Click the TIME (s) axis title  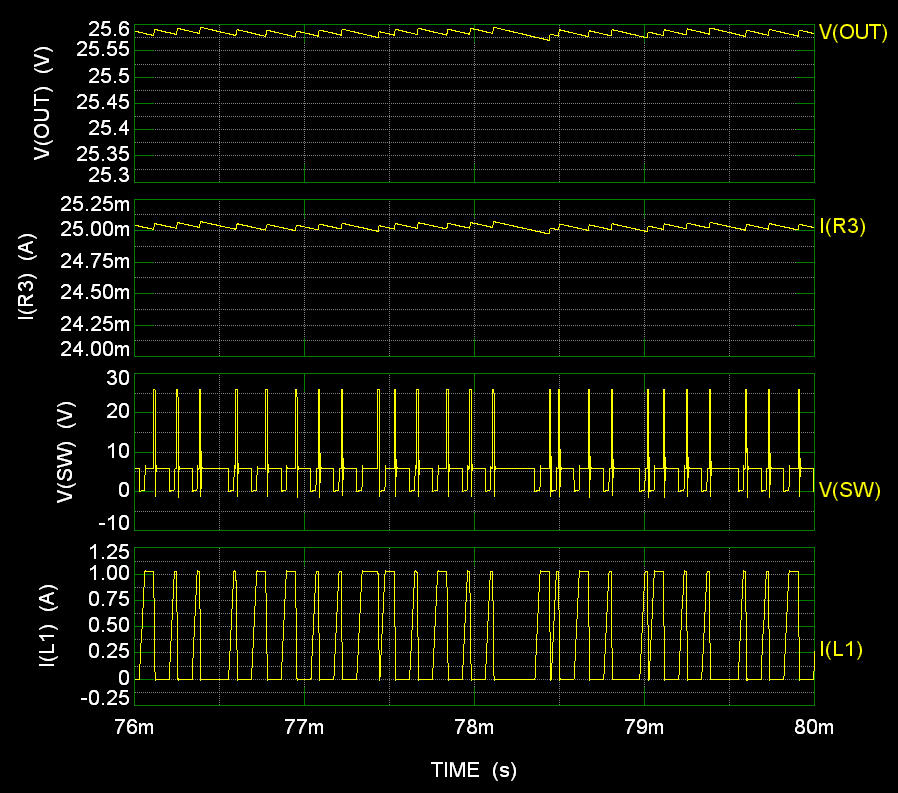[474, 770]
